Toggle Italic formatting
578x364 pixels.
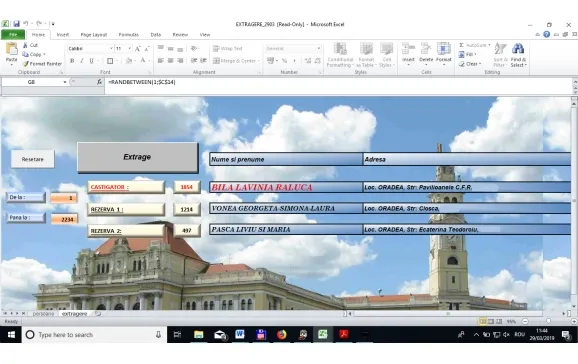pos(81,60)
